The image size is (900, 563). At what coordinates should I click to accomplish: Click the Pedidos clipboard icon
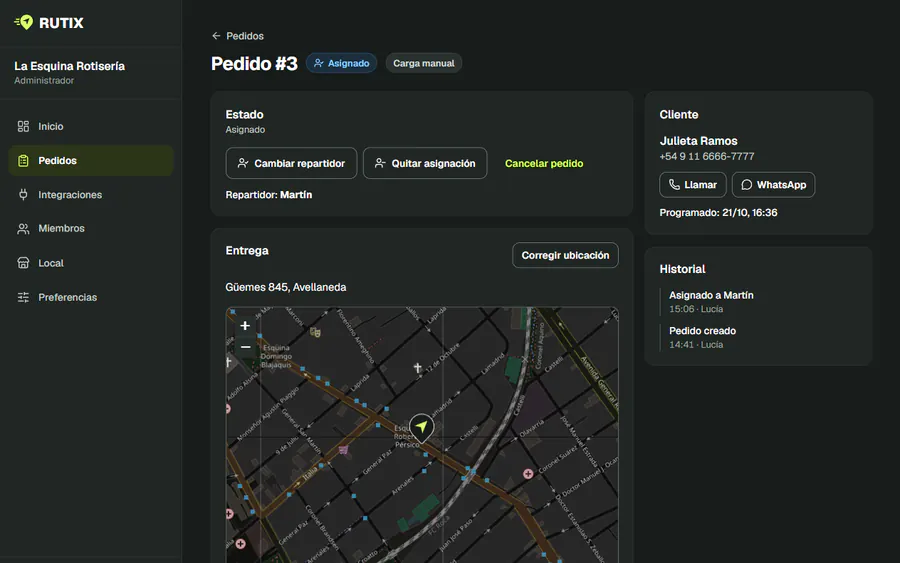pyautogui.click(x=23, y=161)
